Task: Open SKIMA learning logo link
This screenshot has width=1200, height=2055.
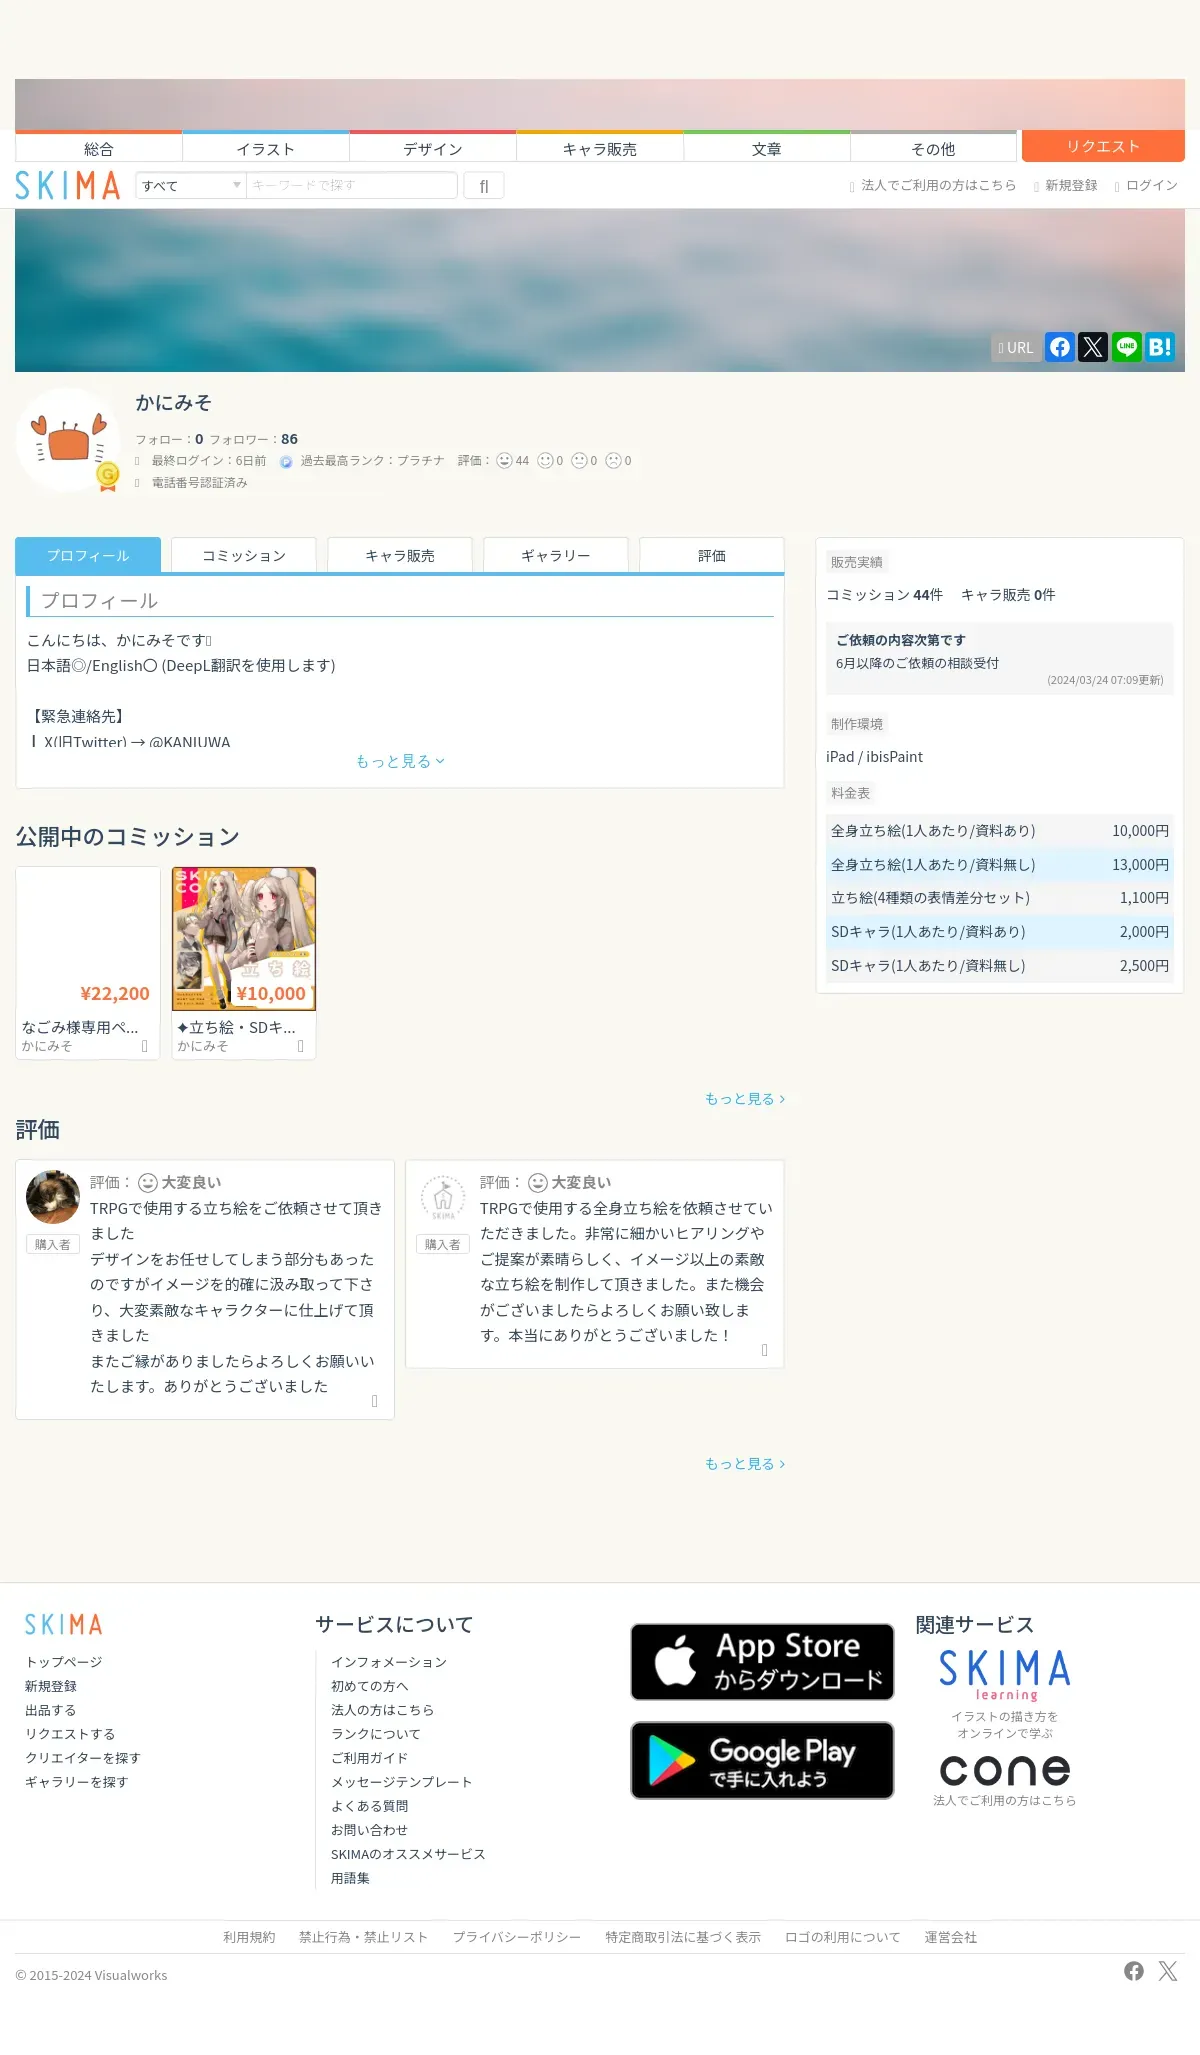Action: (1005, 1675)
